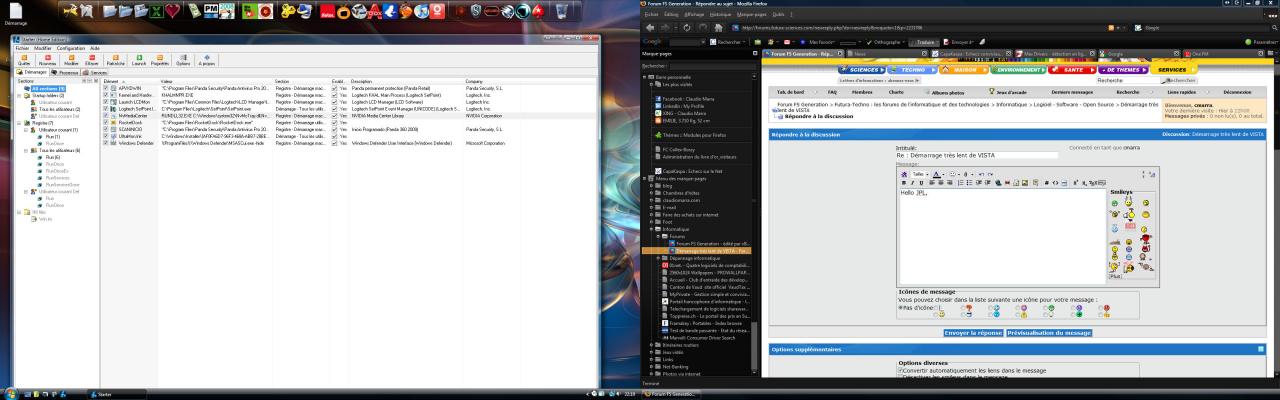Click the Envoyer à toolbar button

click(961, 42)
